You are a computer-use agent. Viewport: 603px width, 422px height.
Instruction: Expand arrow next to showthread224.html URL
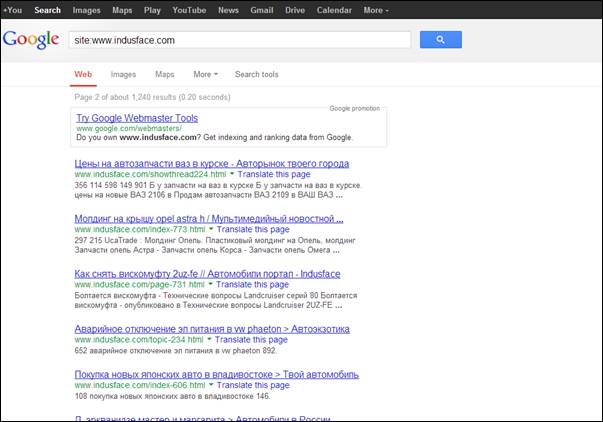coord(232,174)
